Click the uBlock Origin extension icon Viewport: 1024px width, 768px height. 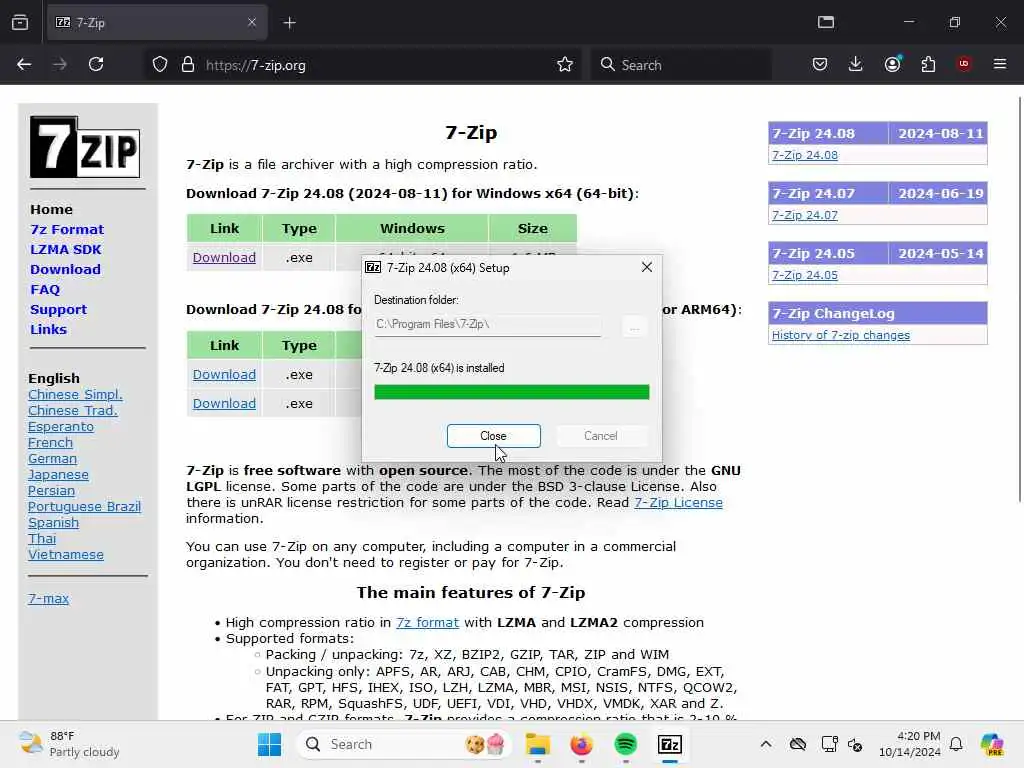(964, 65)
